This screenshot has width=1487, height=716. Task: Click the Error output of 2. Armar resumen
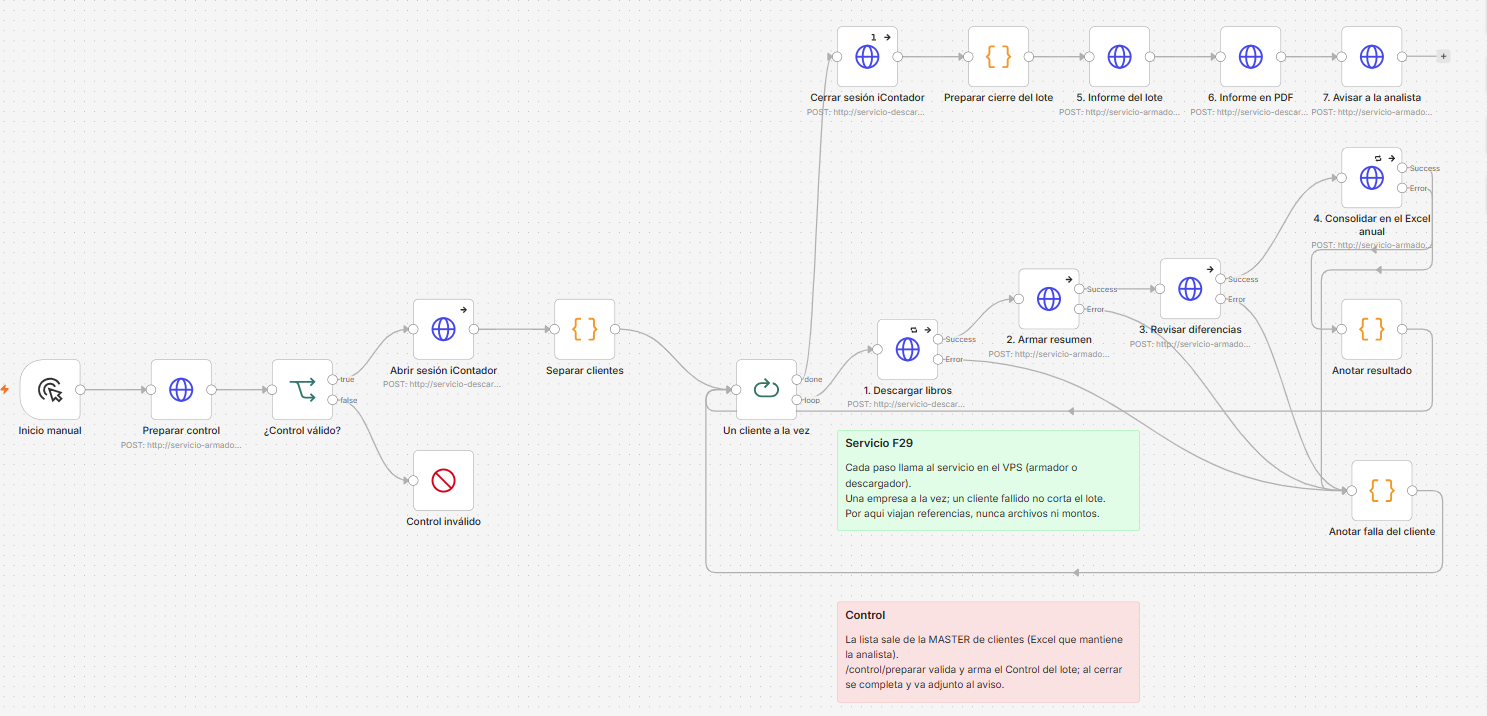(x=1079, y=309)
